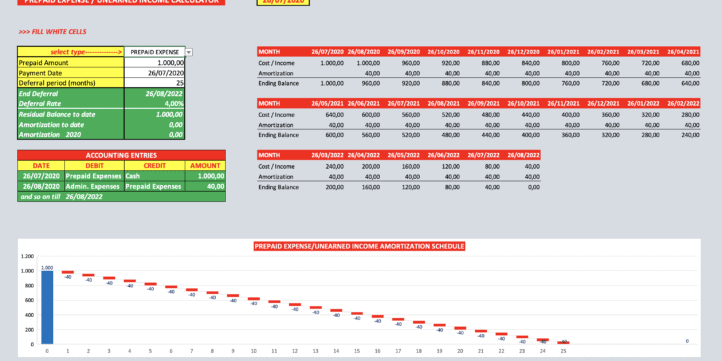Click the Deferral Rate 4,00% cell

point(154,104)
